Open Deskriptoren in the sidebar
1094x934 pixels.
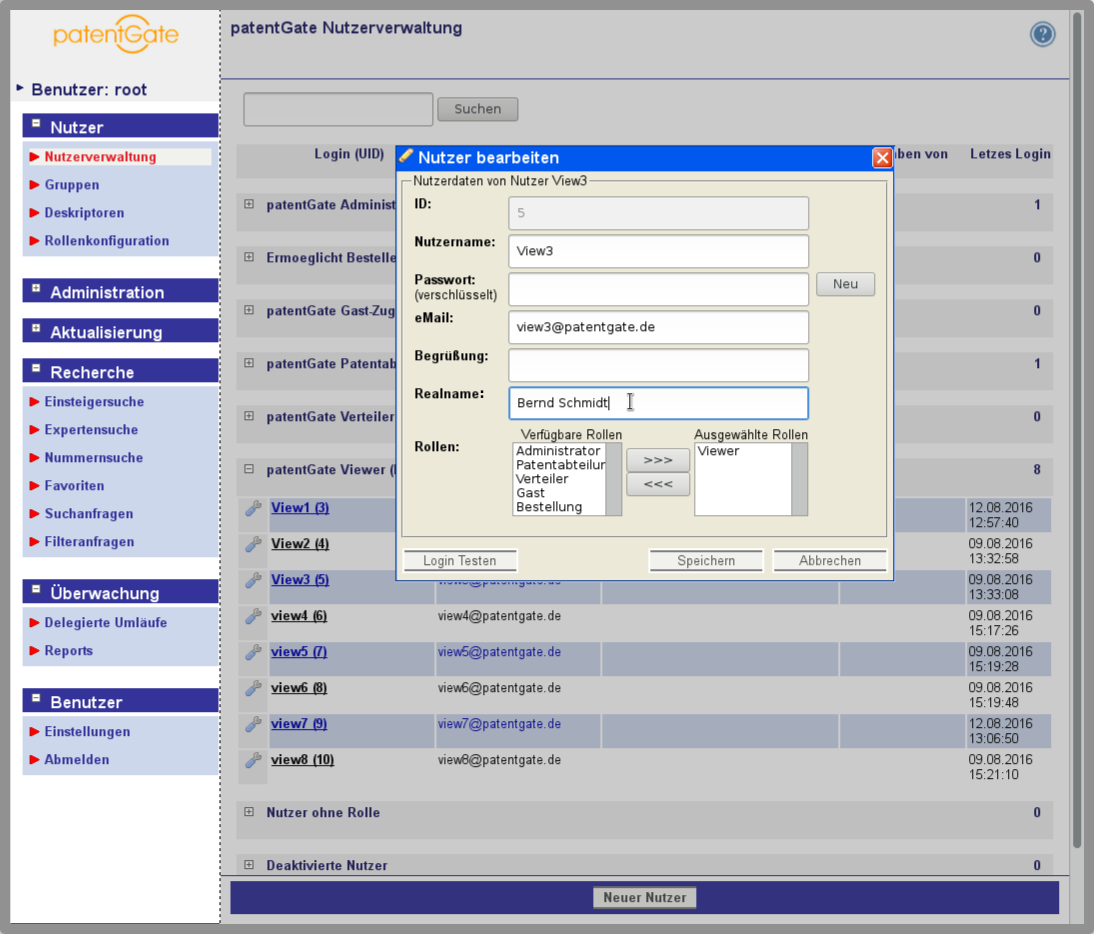[x=84, y=213]
